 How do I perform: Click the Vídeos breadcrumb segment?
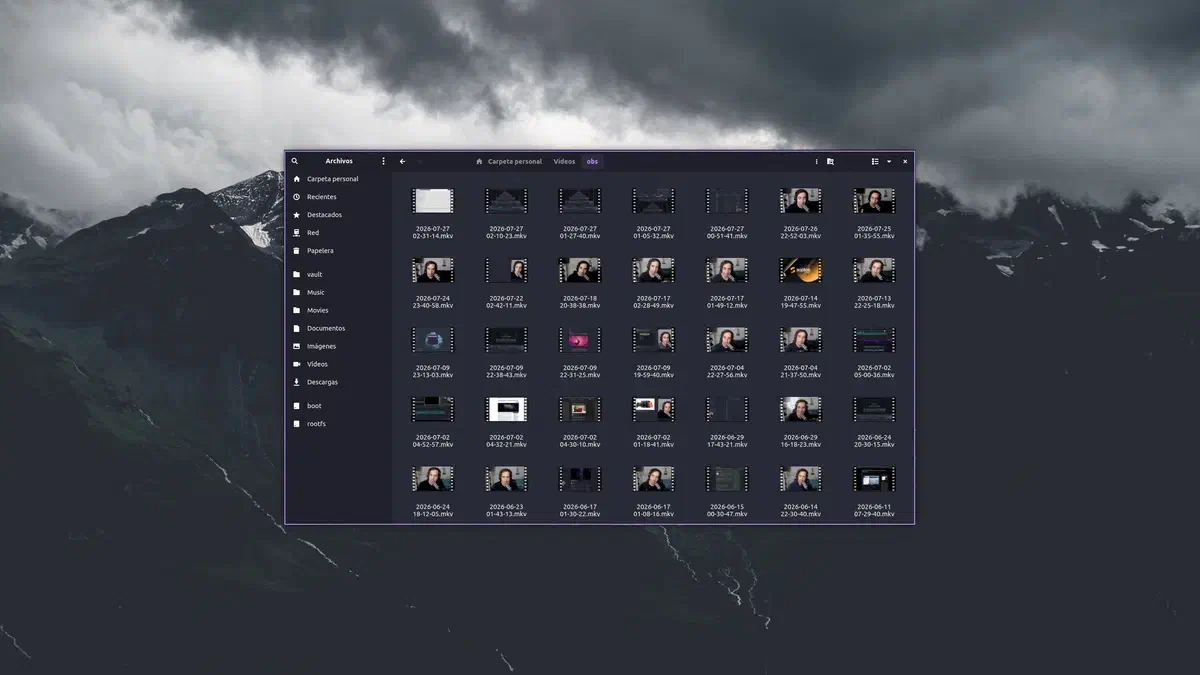(x=564, y=161)
